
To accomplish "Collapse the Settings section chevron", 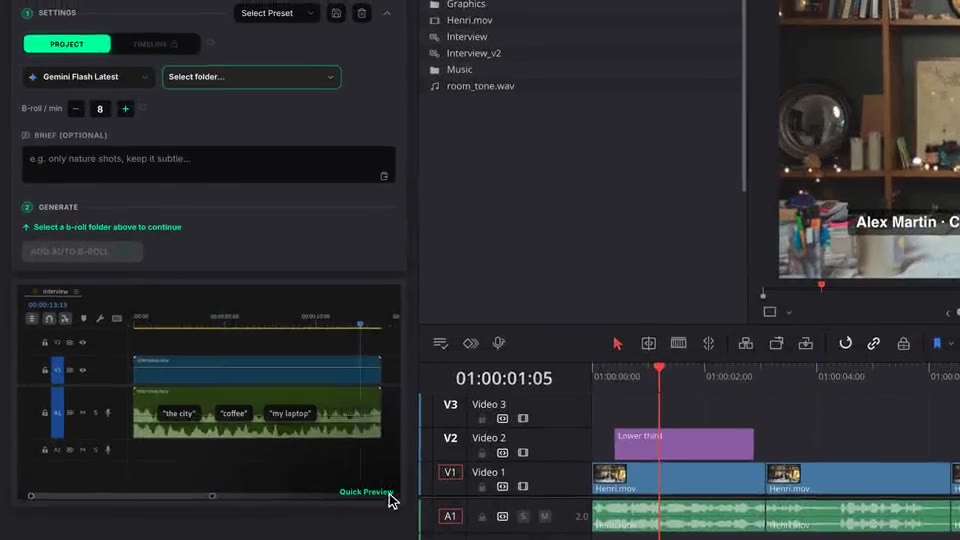I will pyautogui.click(x=387, y=13).
